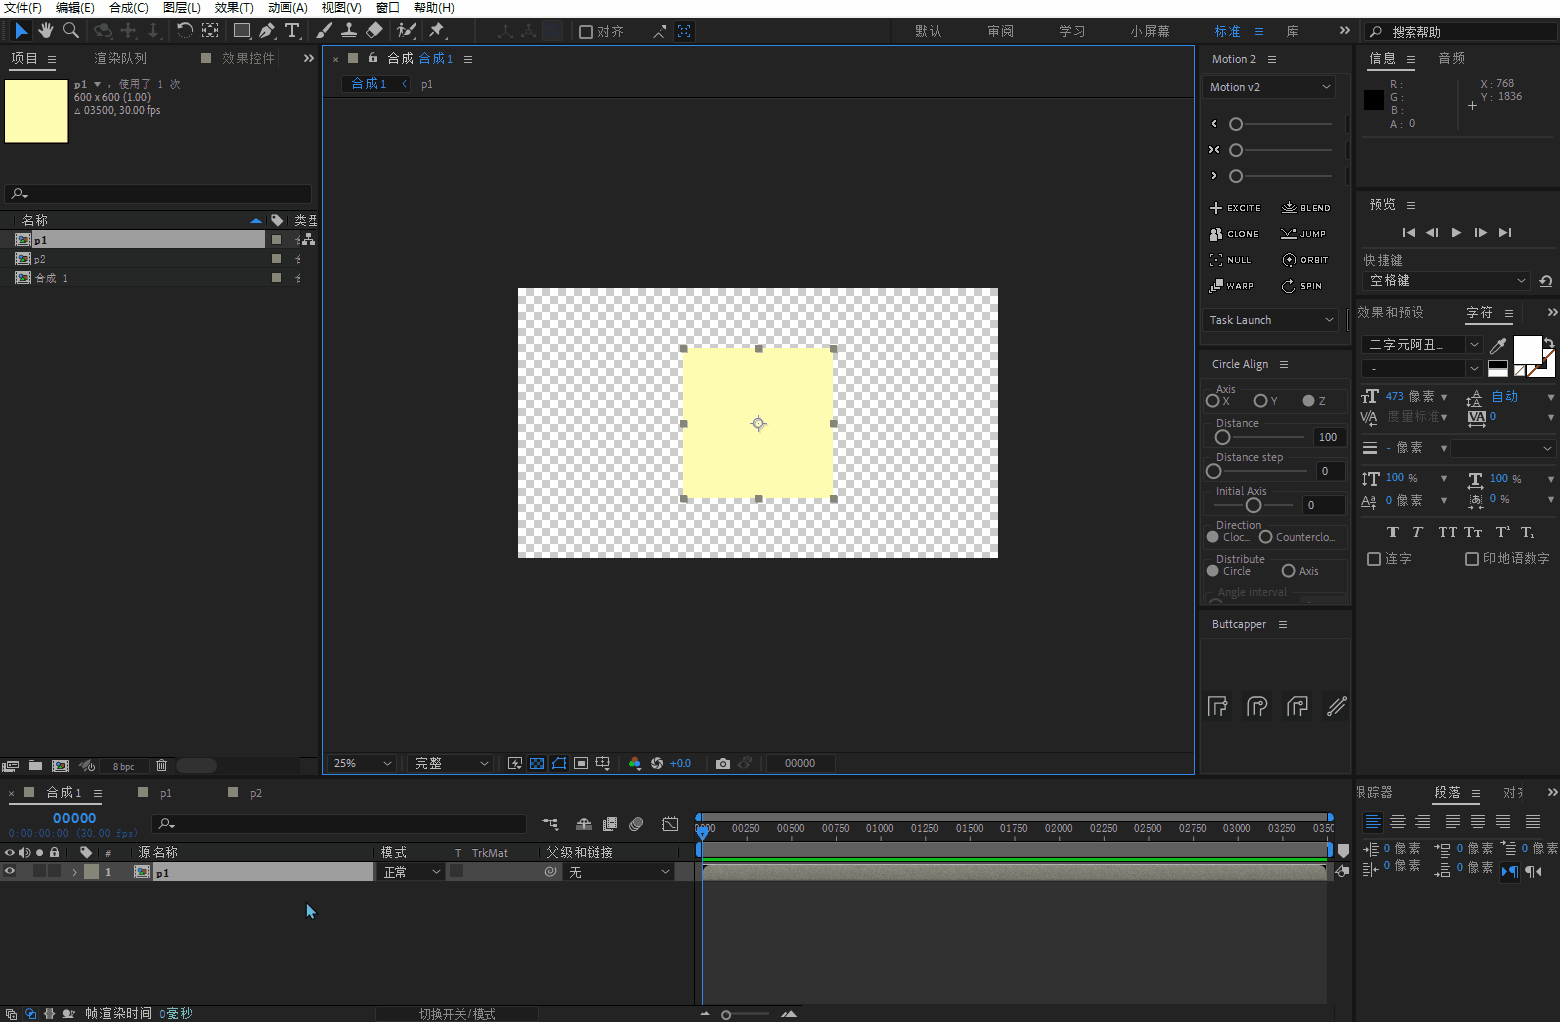Select the Clone Stamp tool
This screenshot has height=1022, width=1560.
349,31
